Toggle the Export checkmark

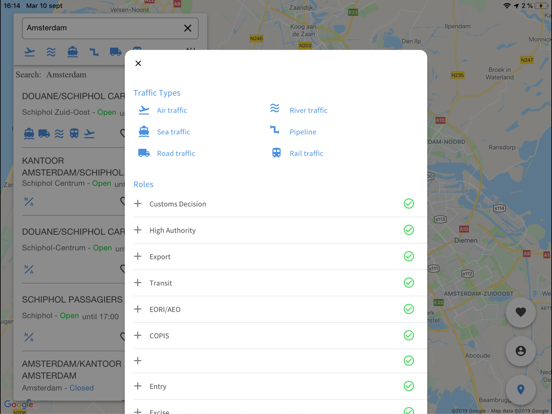tap(409, 256)
